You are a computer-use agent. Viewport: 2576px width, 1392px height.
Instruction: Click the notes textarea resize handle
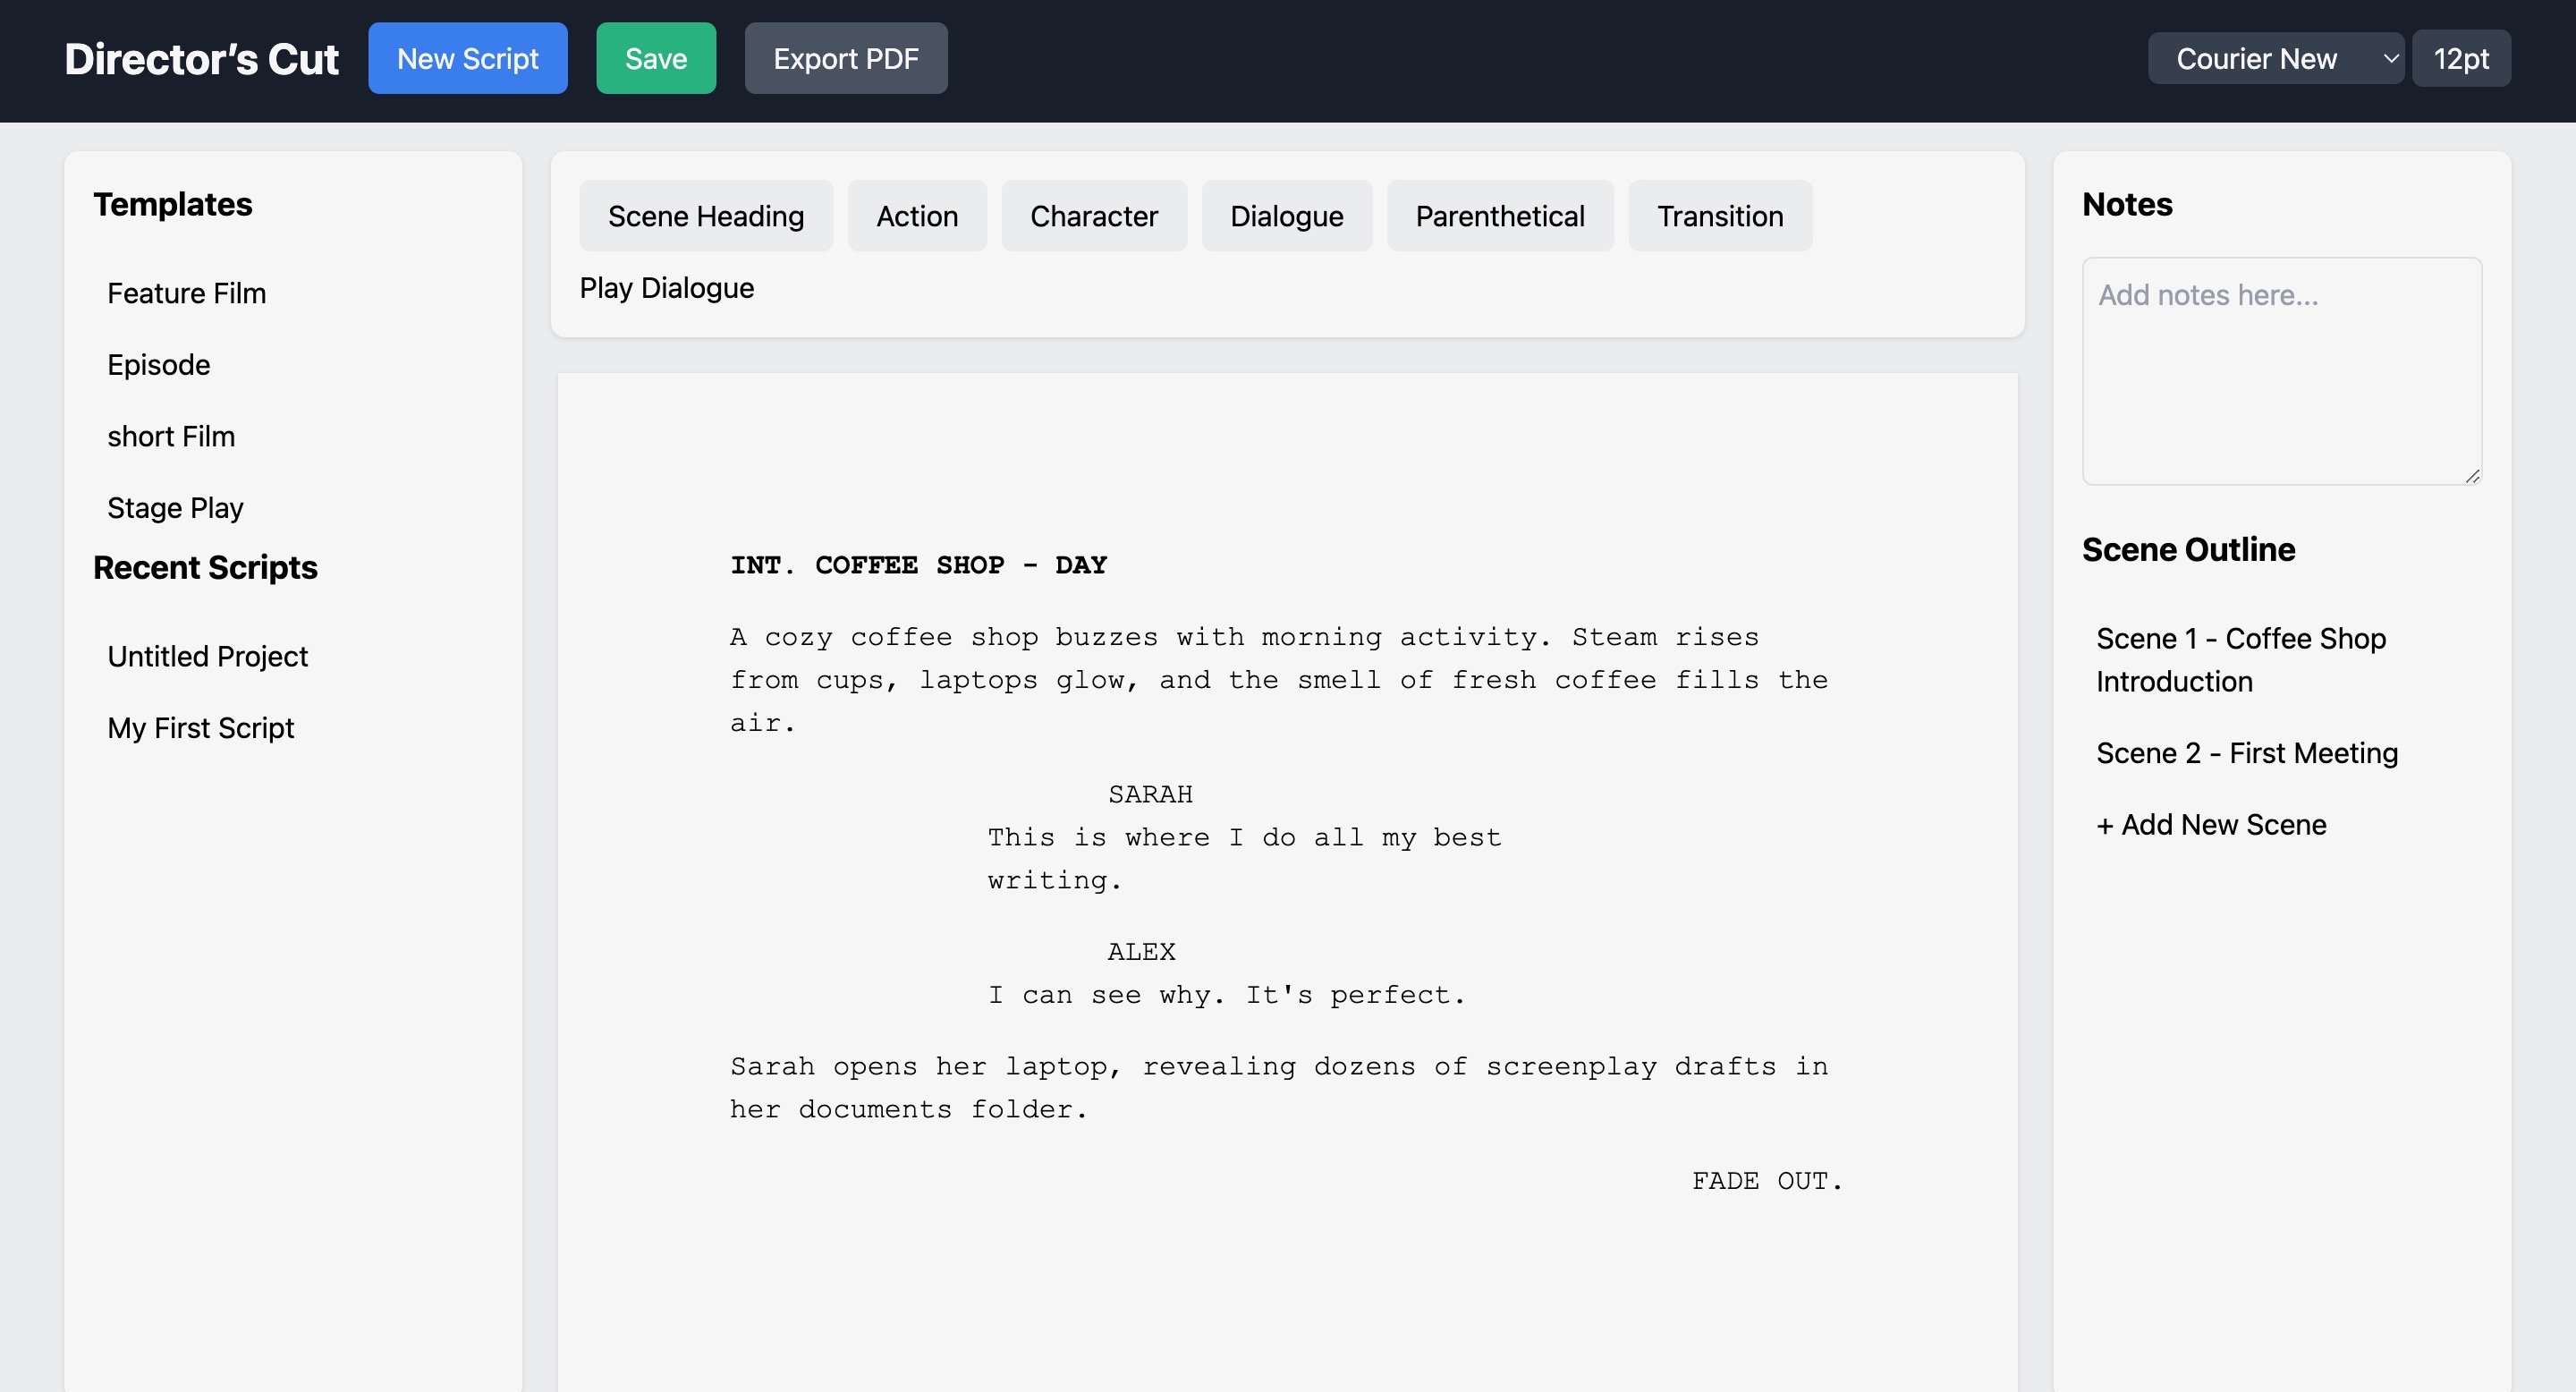point(2472,476)
